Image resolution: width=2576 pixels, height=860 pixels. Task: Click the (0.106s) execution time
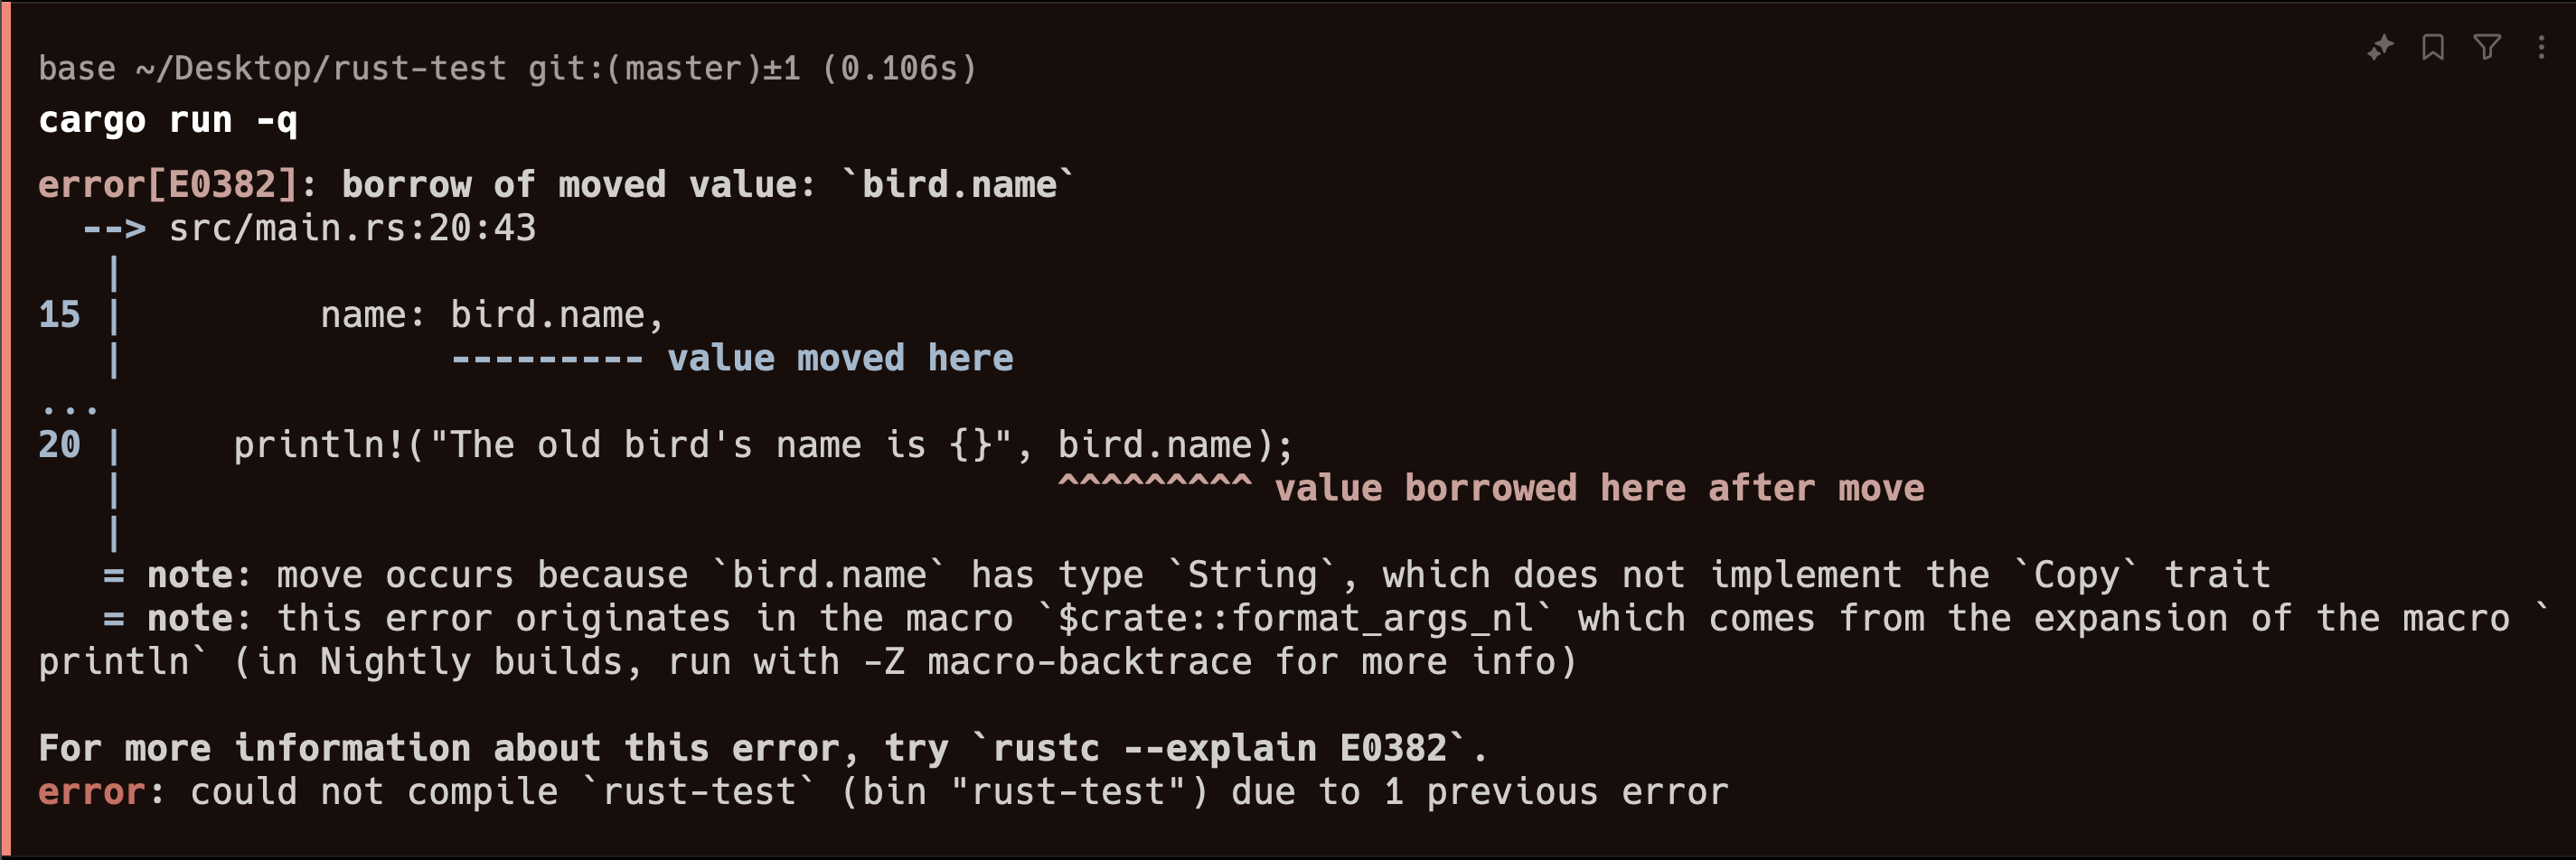click(x=898, y=68)
